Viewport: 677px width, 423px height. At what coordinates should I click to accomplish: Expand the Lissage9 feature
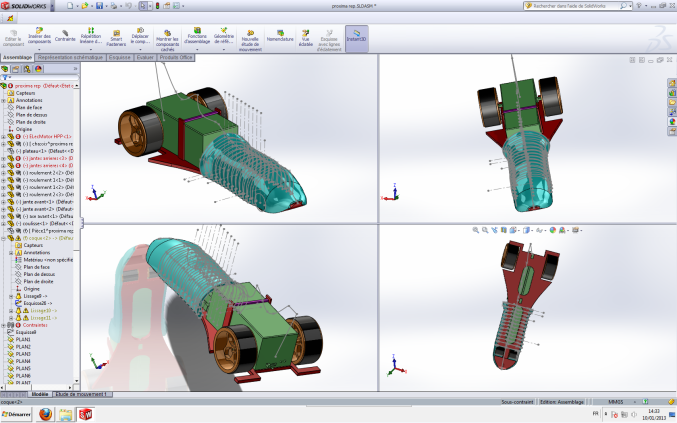point(11,296)
